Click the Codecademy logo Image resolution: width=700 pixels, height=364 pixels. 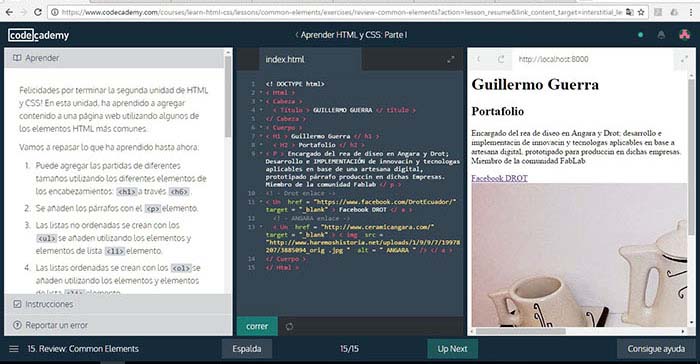(38, 35)
